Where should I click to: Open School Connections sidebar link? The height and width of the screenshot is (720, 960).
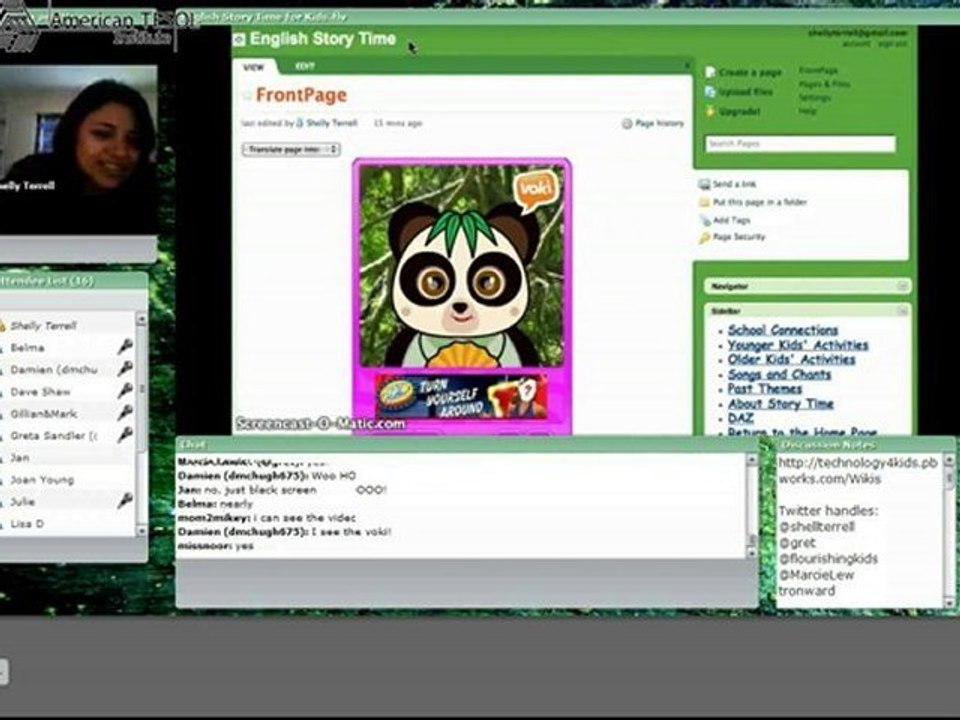[782, 330]
